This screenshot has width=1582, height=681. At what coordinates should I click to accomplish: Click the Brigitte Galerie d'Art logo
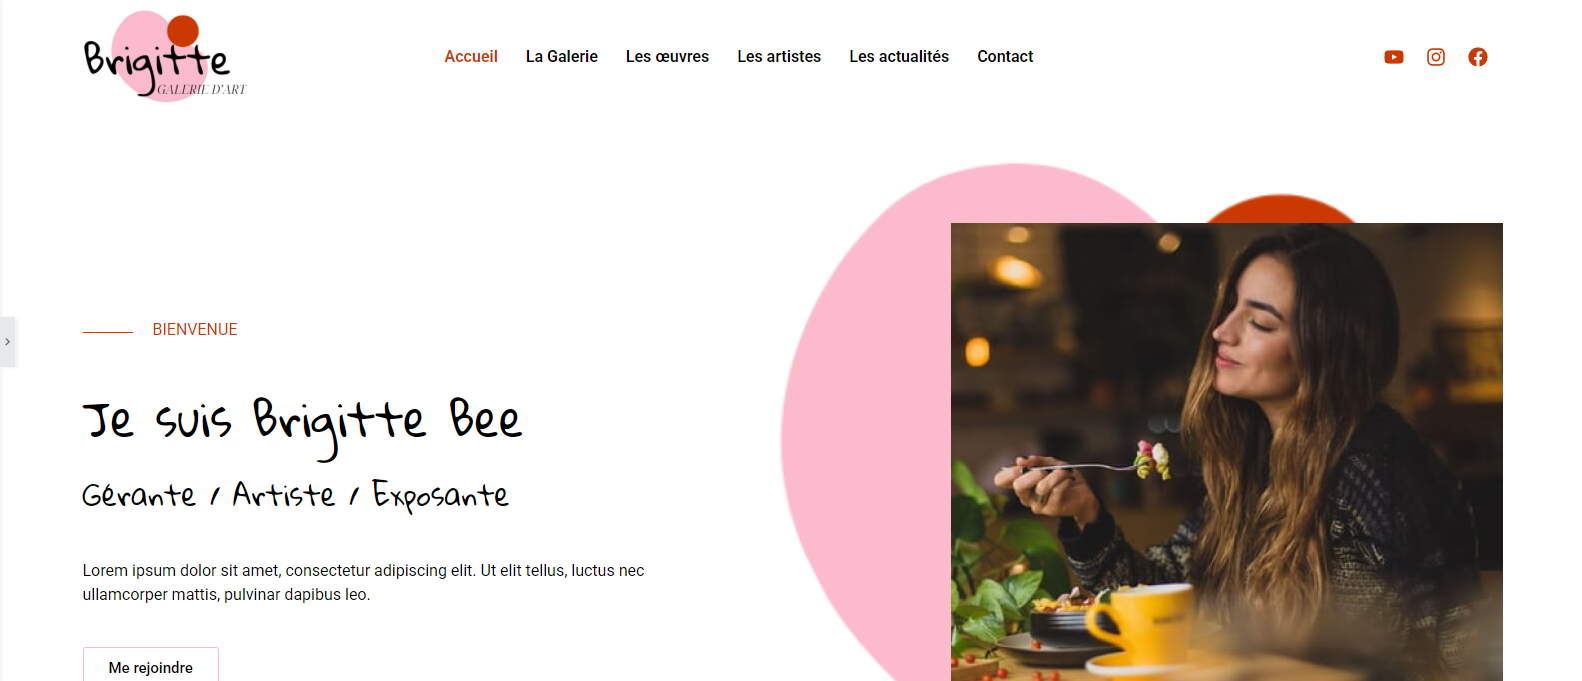coord(164,56)
